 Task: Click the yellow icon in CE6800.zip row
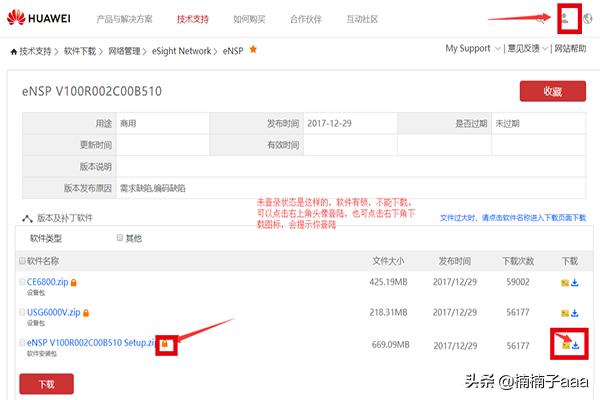[x=565, y=283]
